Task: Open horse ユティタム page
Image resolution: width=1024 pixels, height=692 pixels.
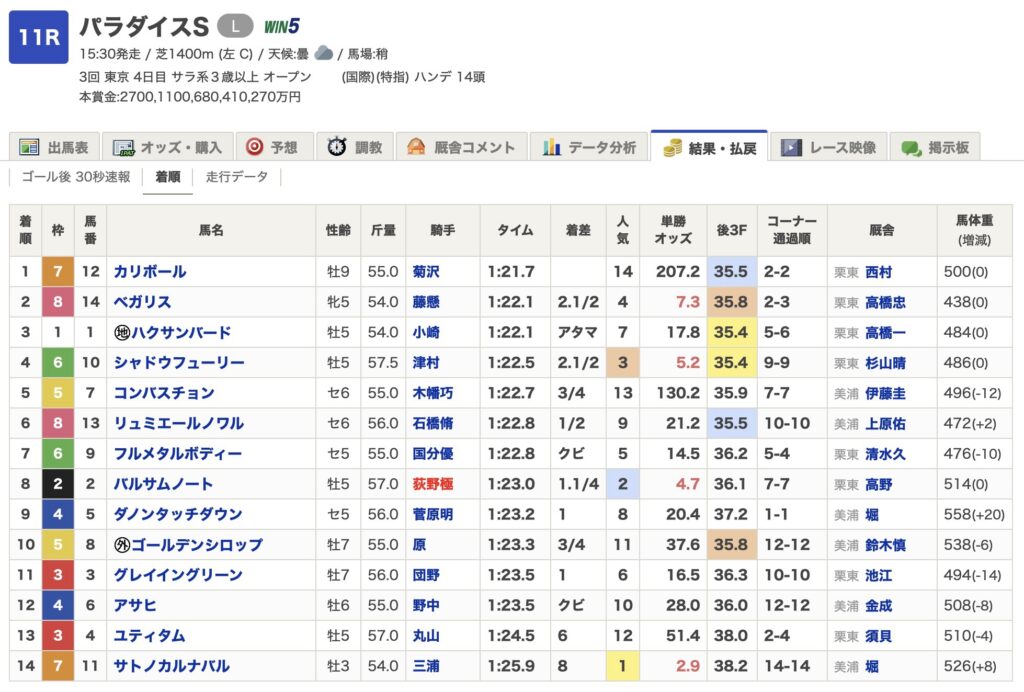Action: [x=150, y=636]
